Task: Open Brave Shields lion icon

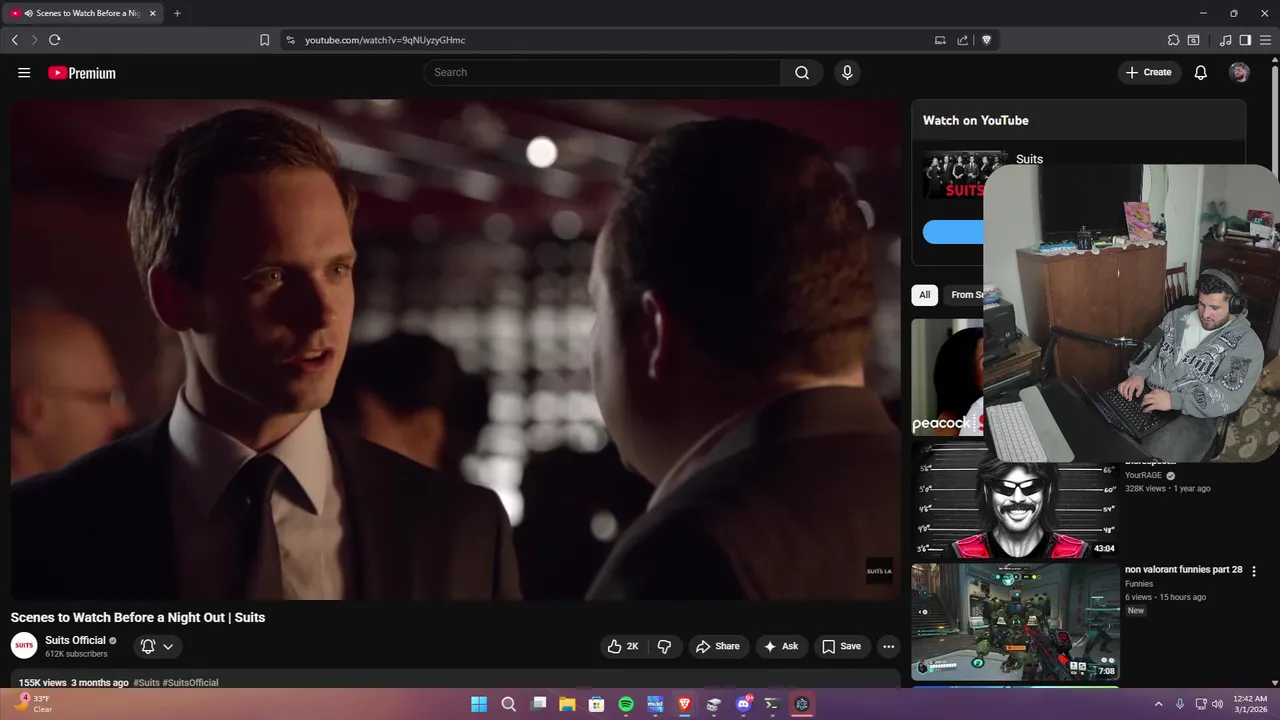Action: [x=986, y=40]
